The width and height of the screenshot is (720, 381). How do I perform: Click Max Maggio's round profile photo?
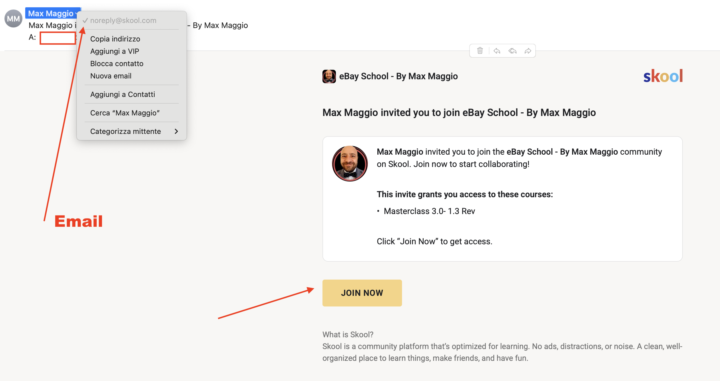(350, 163)
